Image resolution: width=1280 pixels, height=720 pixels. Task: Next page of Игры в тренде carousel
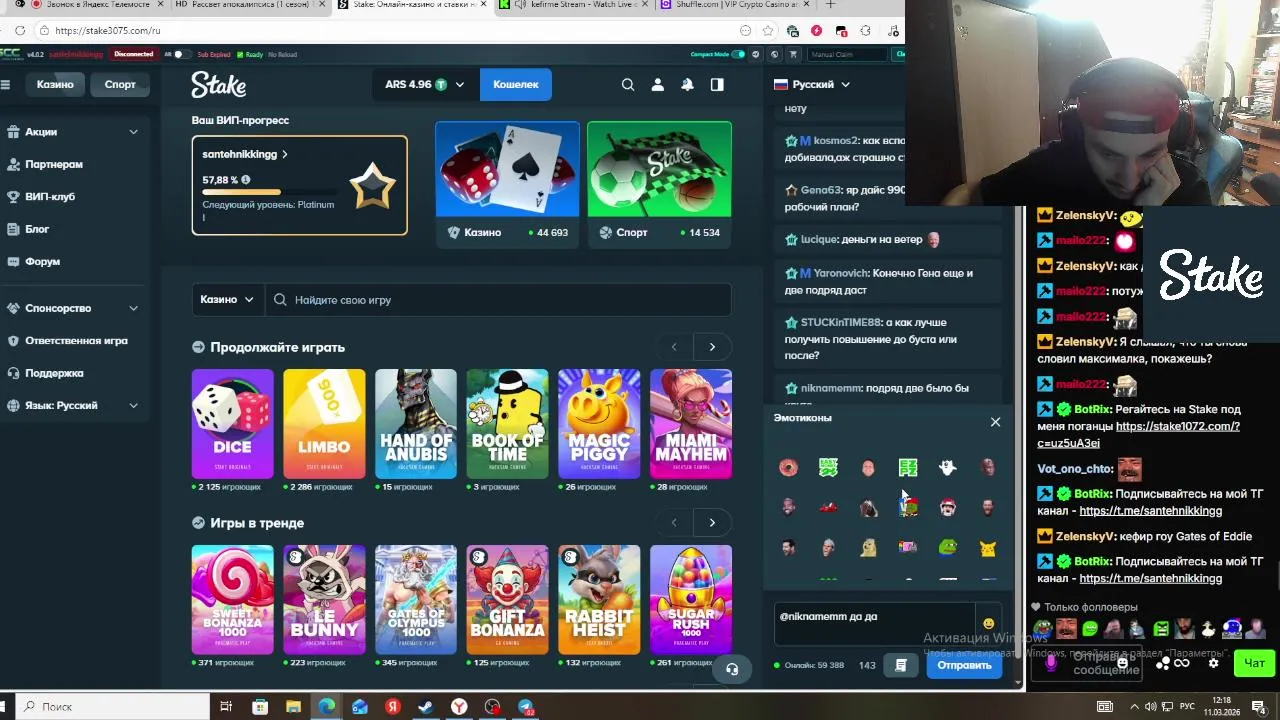(712, 523)
